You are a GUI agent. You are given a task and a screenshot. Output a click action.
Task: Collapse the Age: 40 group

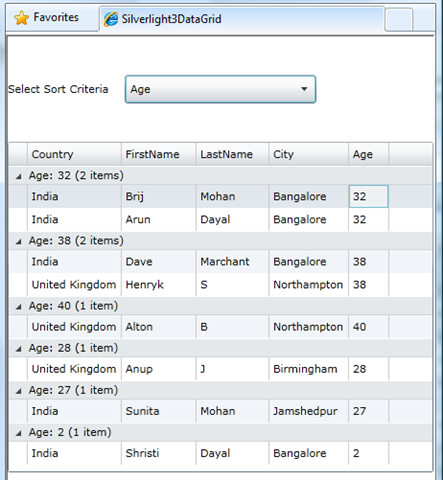(19, 307)
